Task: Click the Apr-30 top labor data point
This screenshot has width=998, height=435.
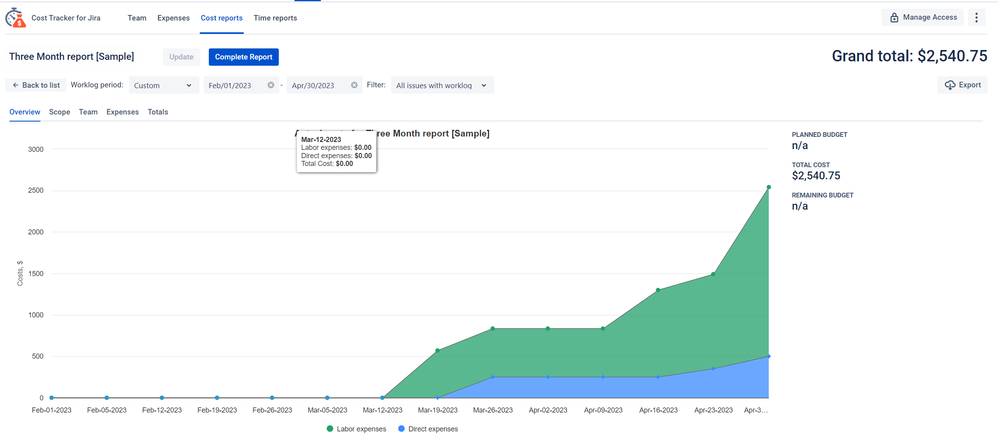Action: [768, 187]
